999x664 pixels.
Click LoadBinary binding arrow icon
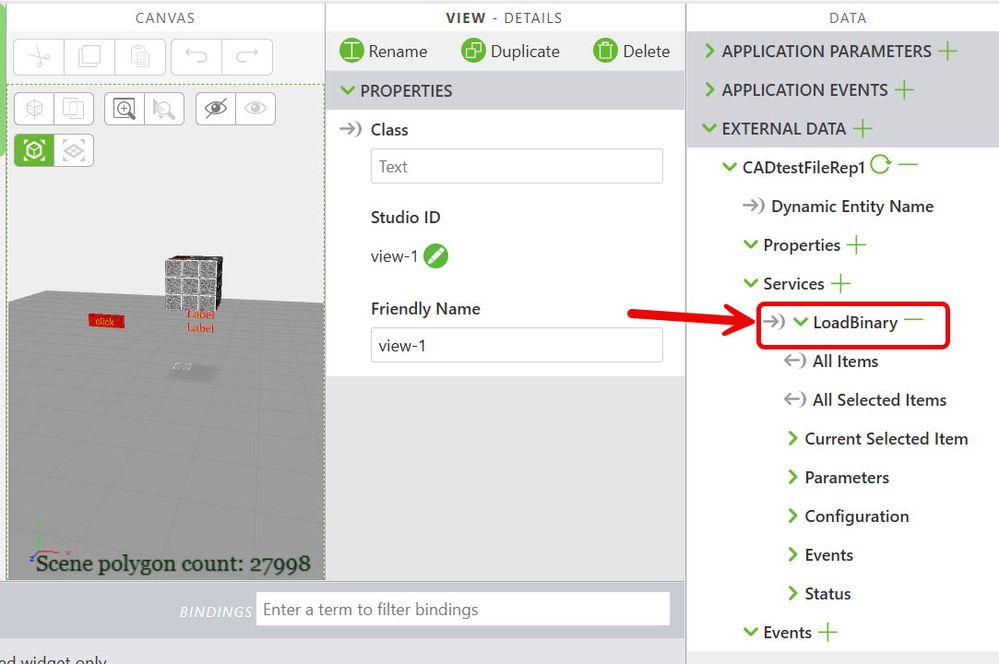point(773,321)
